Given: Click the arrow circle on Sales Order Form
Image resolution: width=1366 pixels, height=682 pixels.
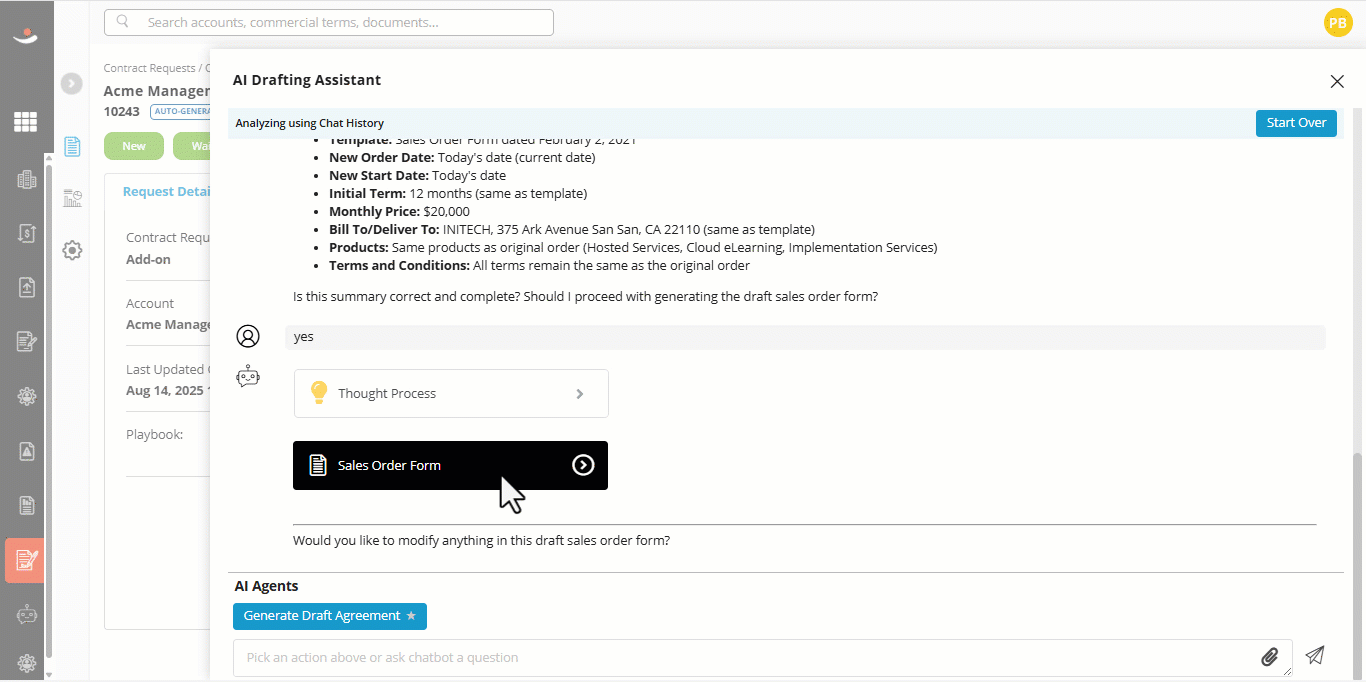Looking at the screenshot, I should point(583,465).
